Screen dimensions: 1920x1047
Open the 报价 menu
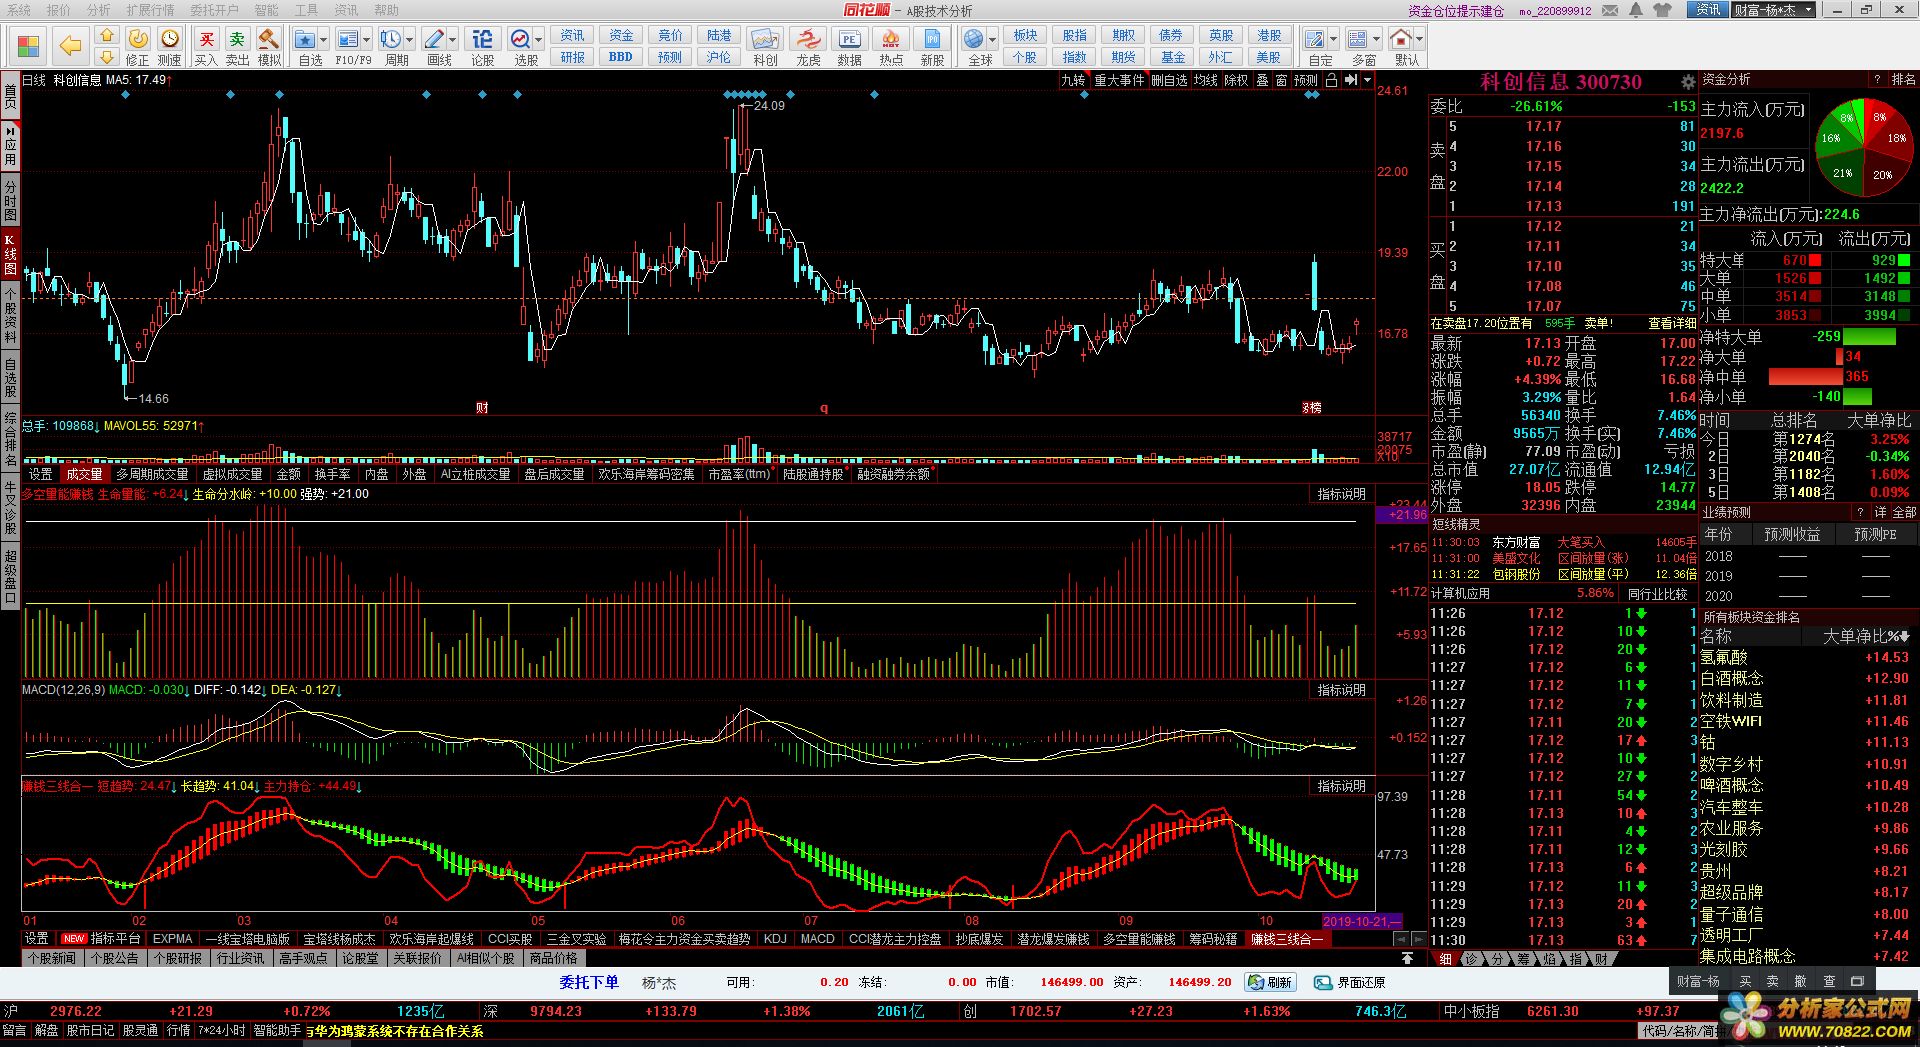[58, 10]
